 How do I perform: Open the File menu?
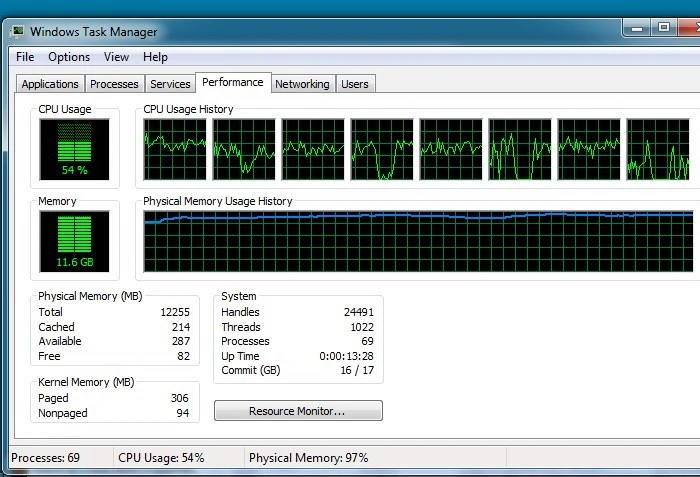pyautogui.click(x=25, y=57)
